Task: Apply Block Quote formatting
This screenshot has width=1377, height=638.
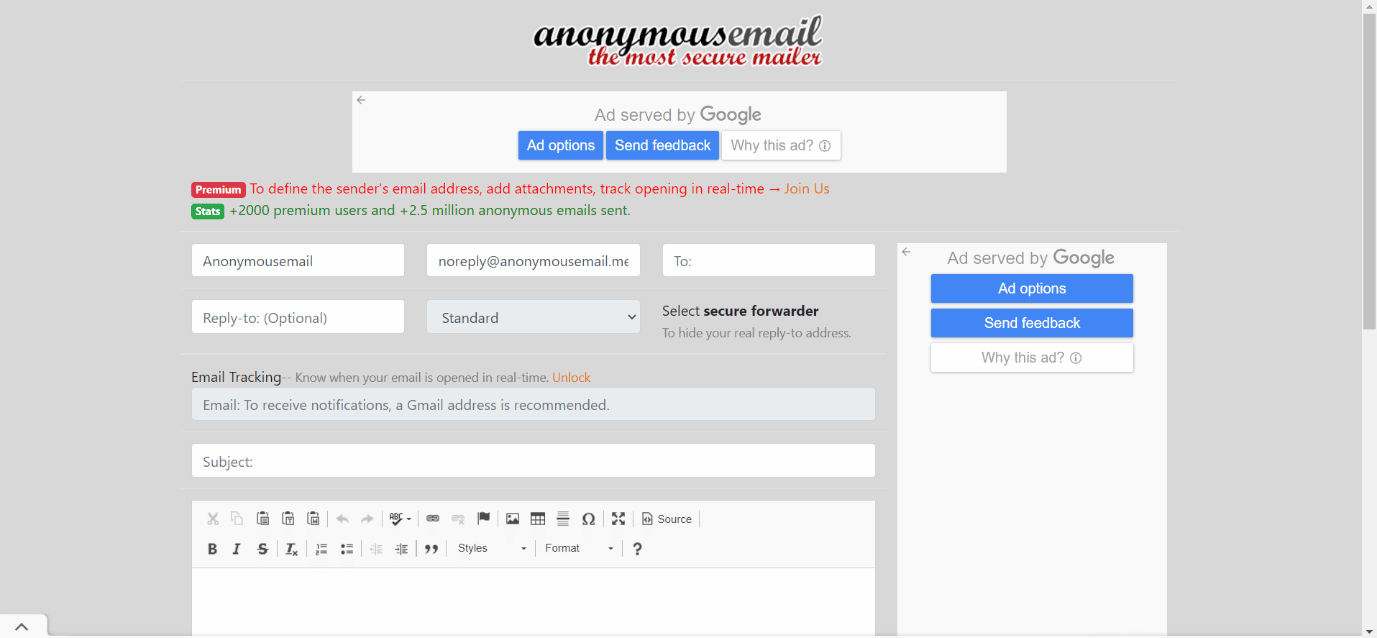Action: [x=431, y=549]
